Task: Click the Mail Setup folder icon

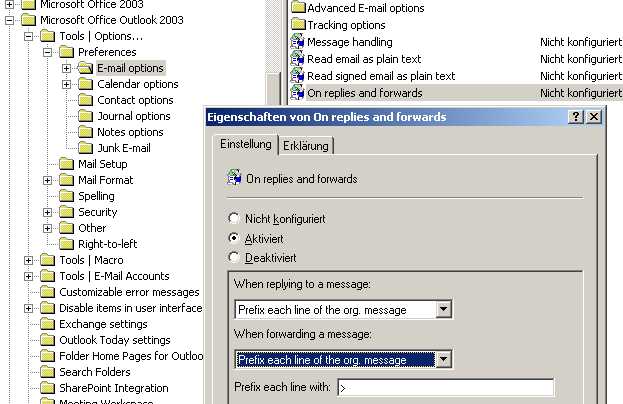Action: coord(66,164)
